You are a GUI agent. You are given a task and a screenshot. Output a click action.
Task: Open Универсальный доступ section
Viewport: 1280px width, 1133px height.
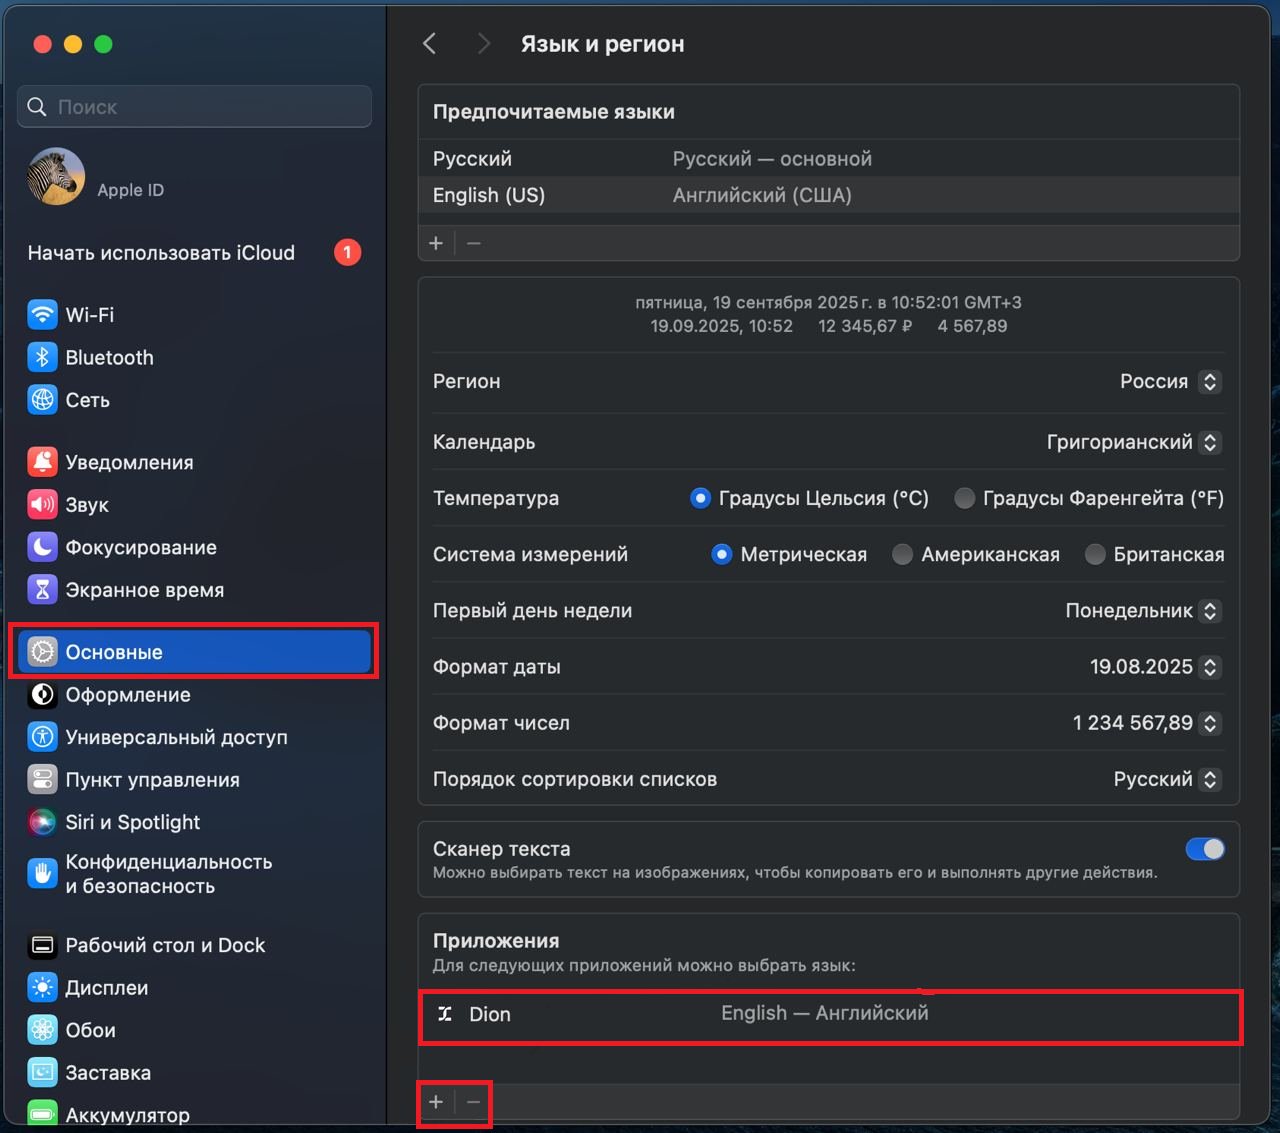click(x=176, y=737)
